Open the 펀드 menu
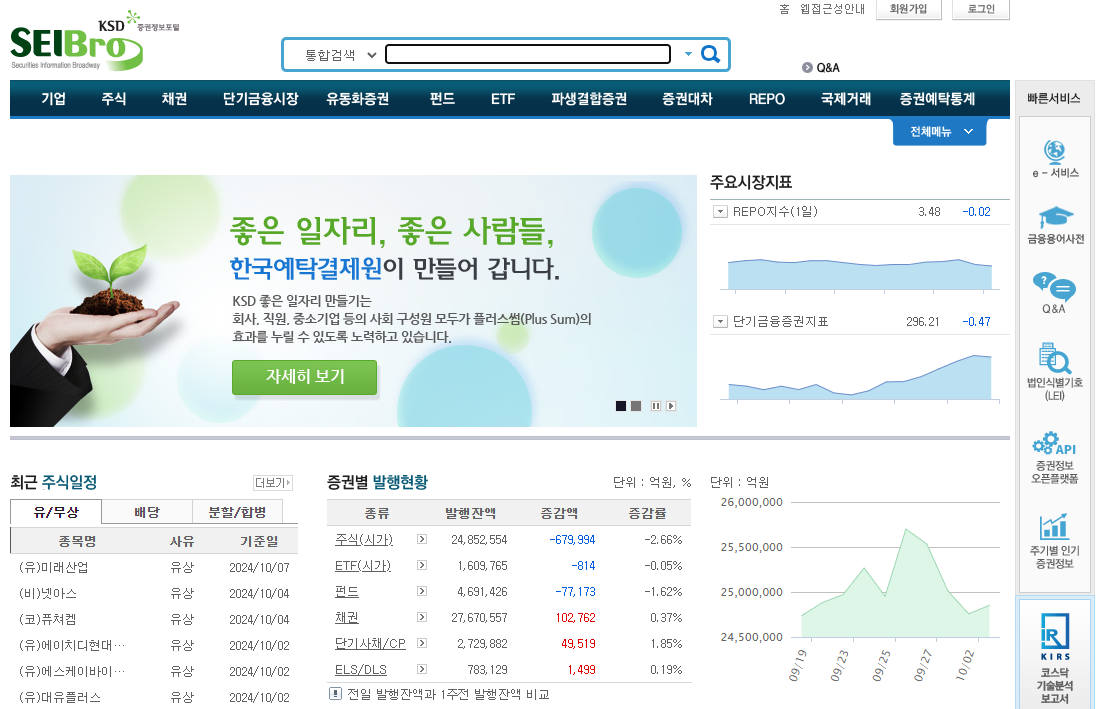The width and height of the screenshot is (1104, 709). 442,99
